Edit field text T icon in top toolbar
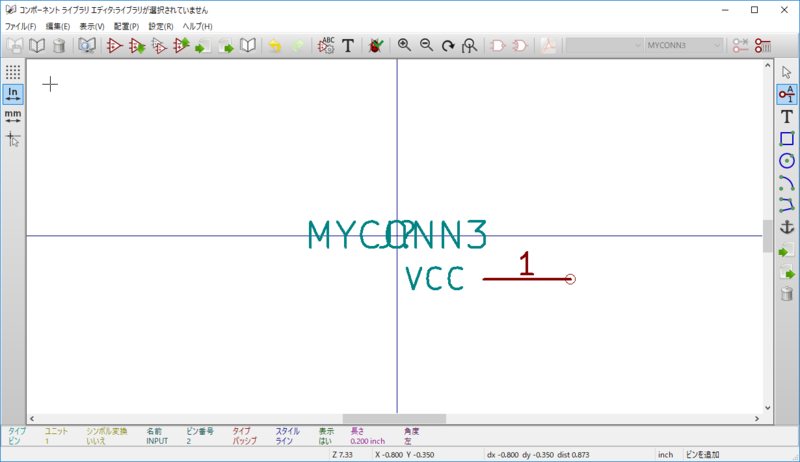Screen dimensions: 800x462 click(x=348, y=46)
